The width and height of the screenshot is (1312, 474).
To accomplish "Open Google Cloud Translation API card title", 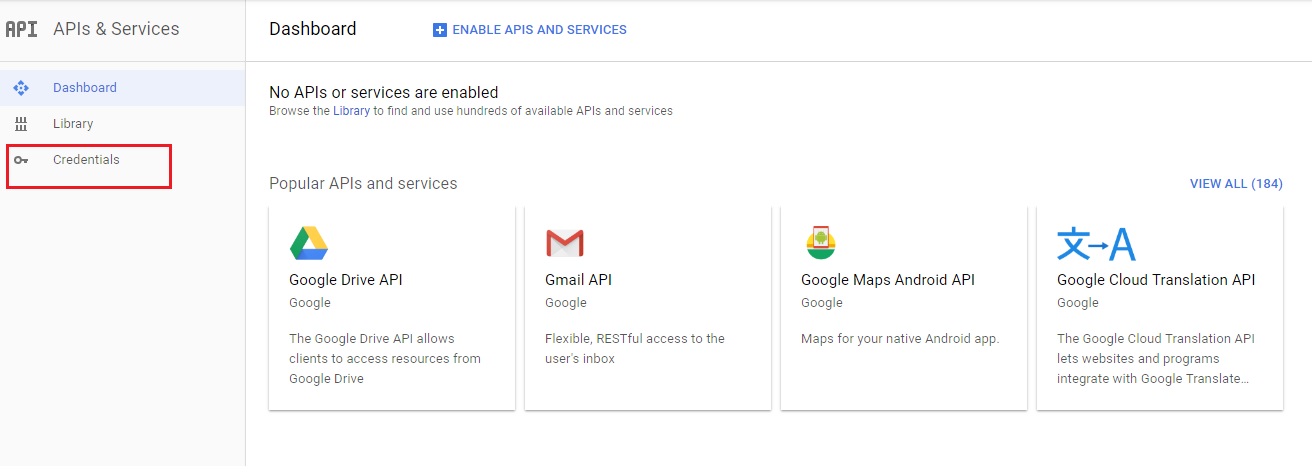I will click(x=1156, y=280).
